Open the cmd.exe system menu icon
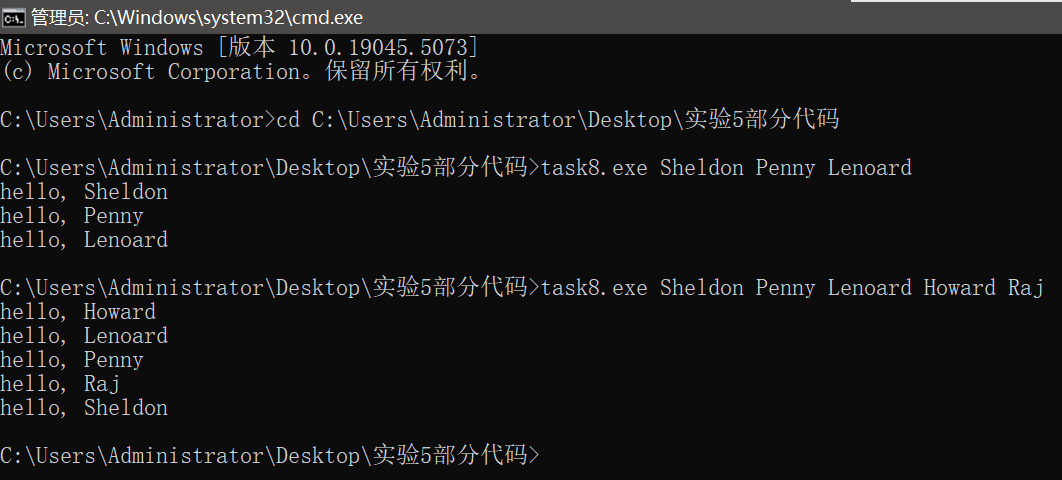 pos(14,17)
